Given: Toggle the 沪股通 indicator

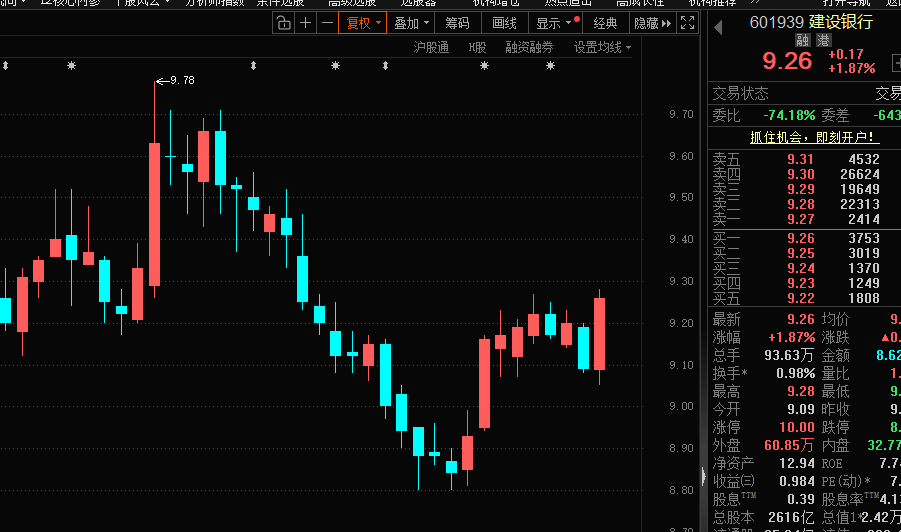Looking at the screenshot, I should click(431, 47).
